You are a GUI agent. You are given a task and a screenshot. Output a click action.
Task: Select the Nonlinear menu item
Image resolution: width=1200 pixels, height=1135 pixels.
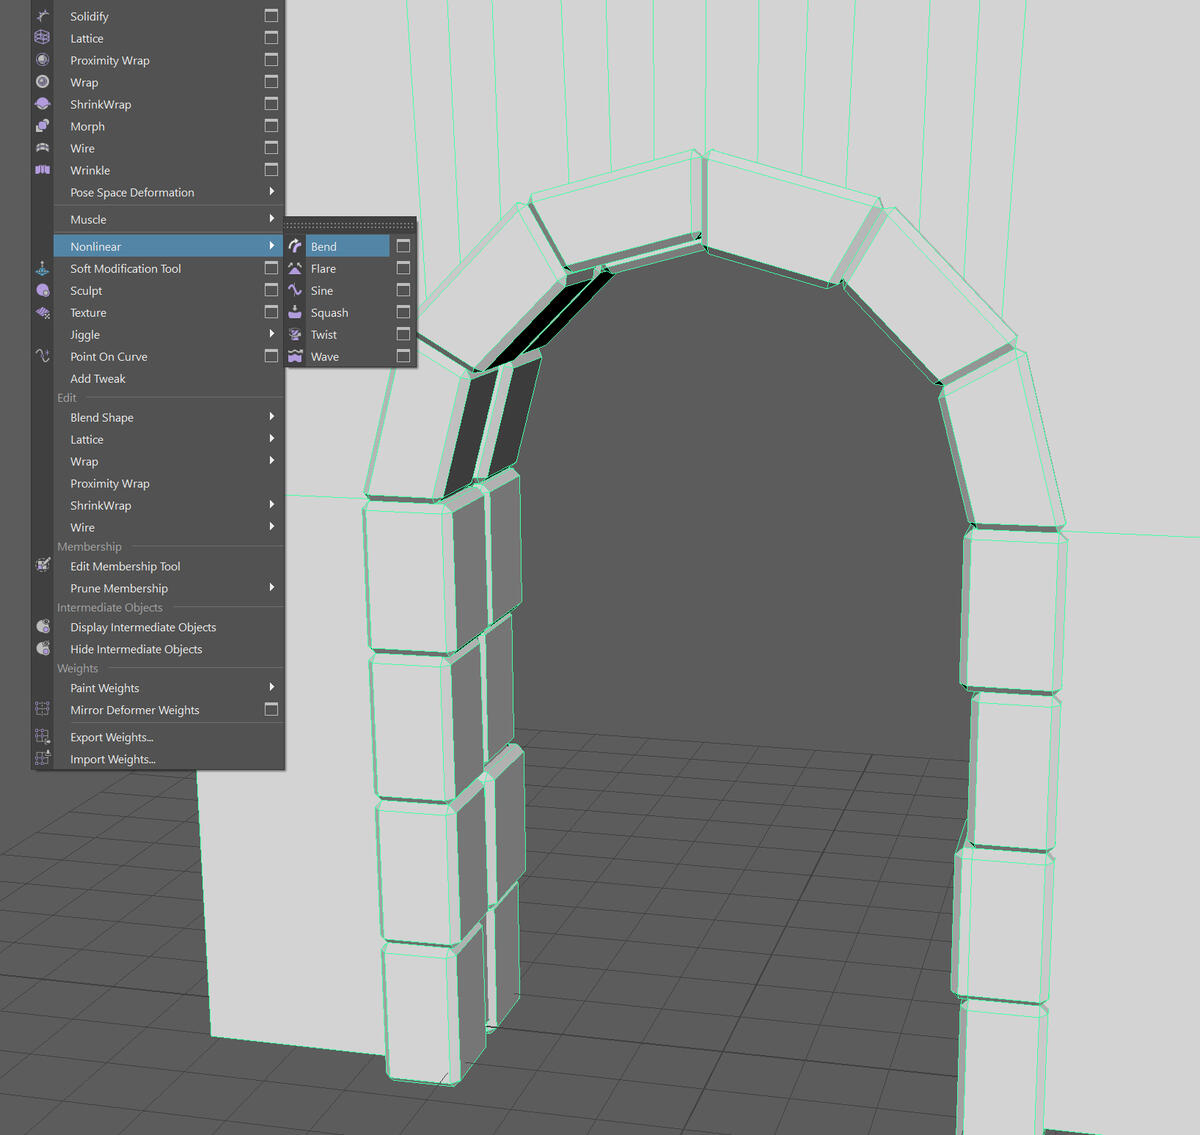96,246
